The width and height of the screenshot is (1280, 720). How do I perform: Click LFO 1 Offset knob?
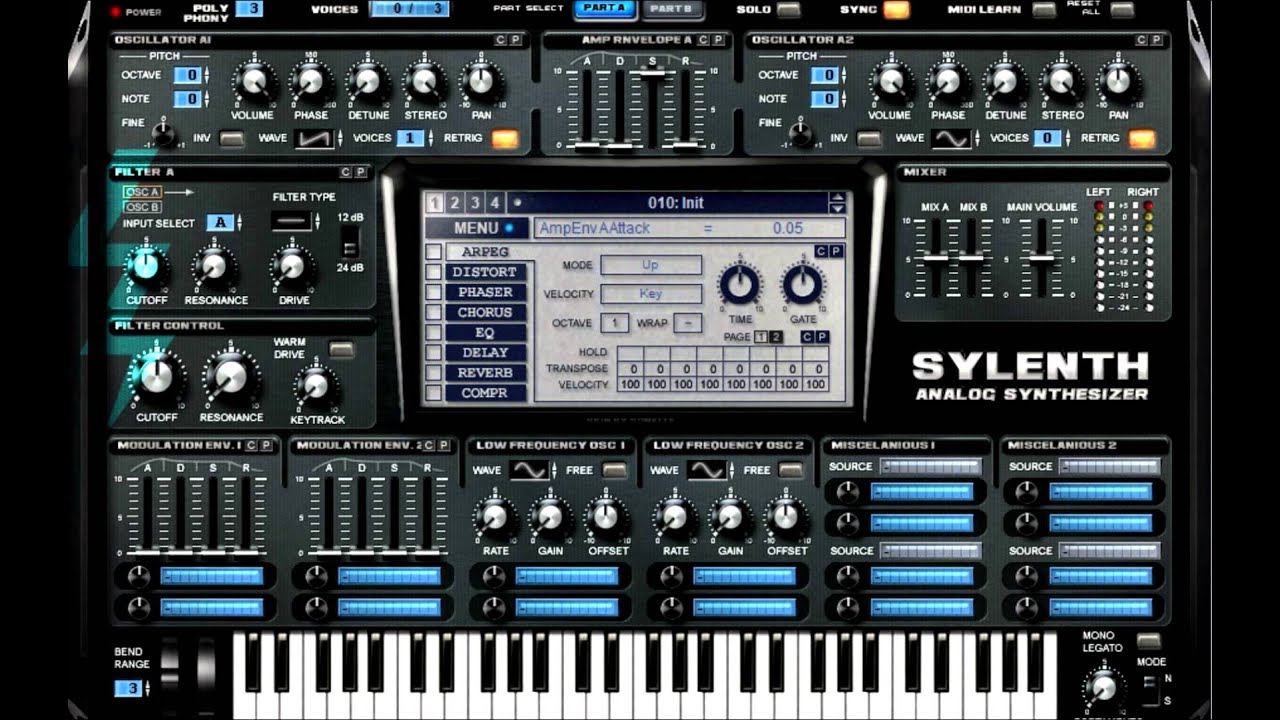pyautogui.click(x=606, y=517)
